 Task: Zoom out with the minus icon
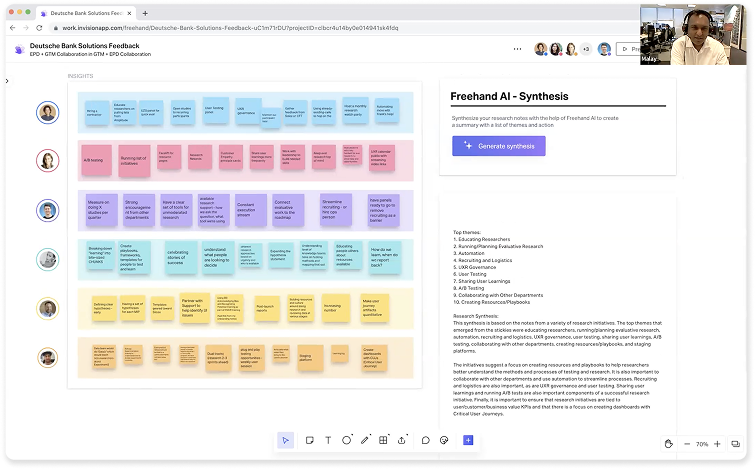coord(687,444)
